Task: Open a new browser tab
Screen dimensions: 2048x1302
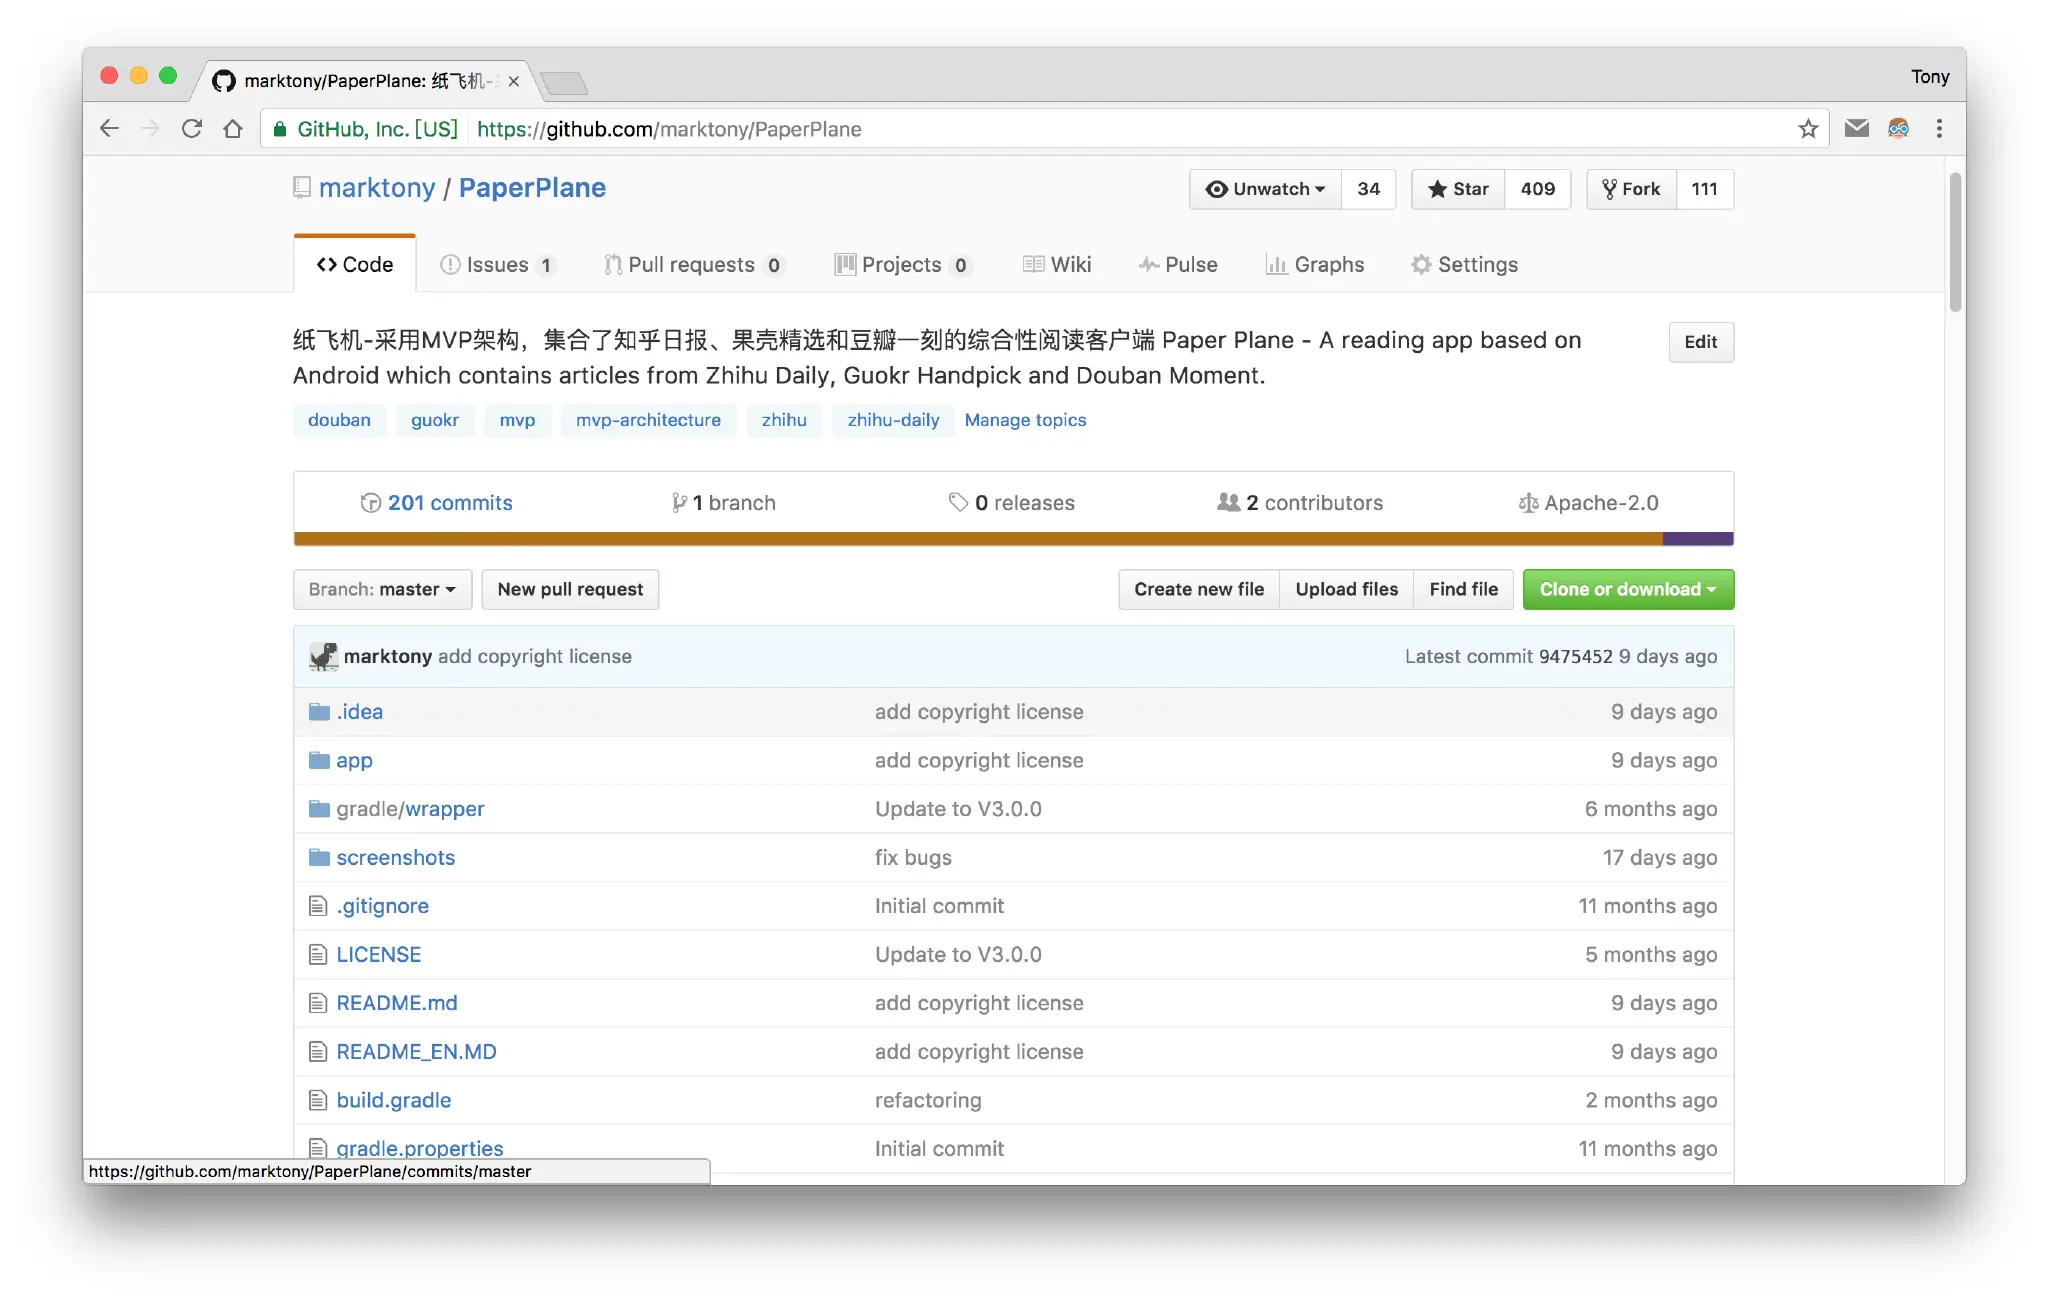Action: 565,83
